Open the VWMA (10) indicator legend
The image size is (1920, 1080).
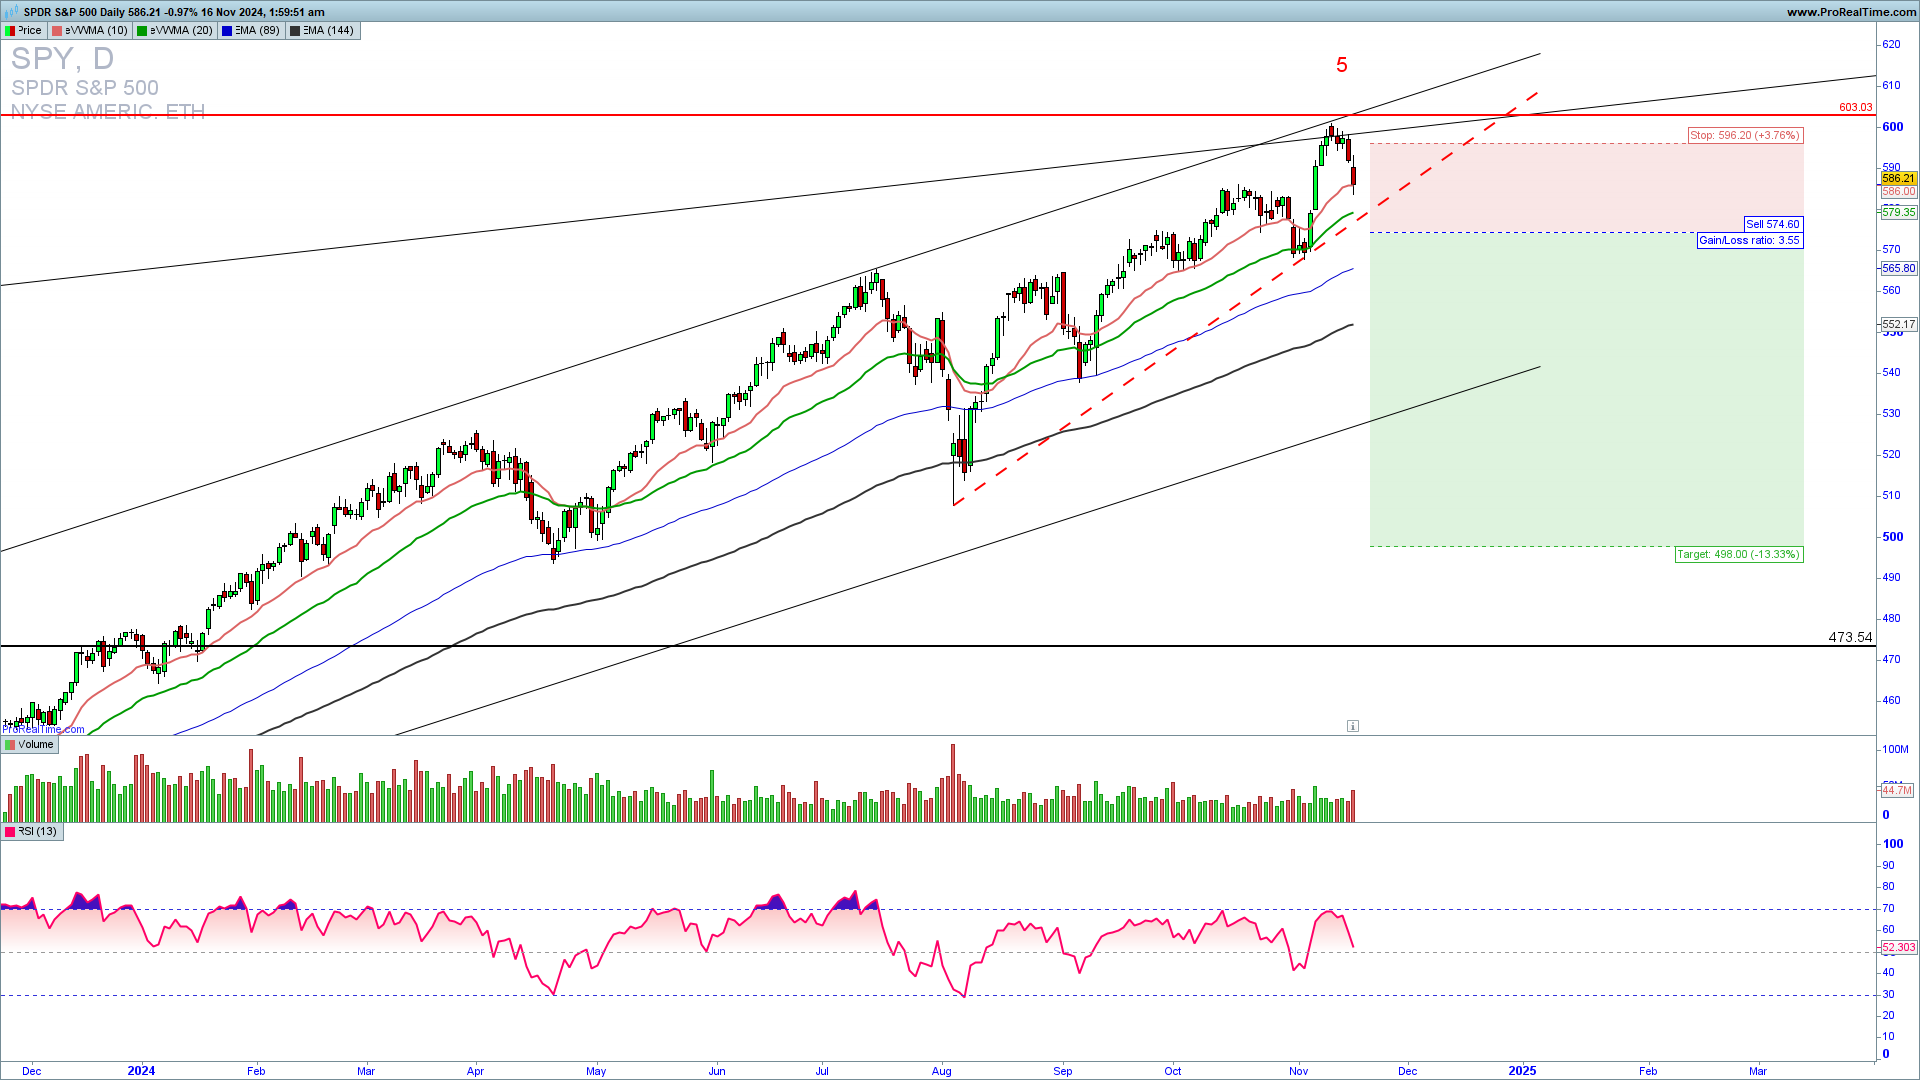tap(90, 30)
